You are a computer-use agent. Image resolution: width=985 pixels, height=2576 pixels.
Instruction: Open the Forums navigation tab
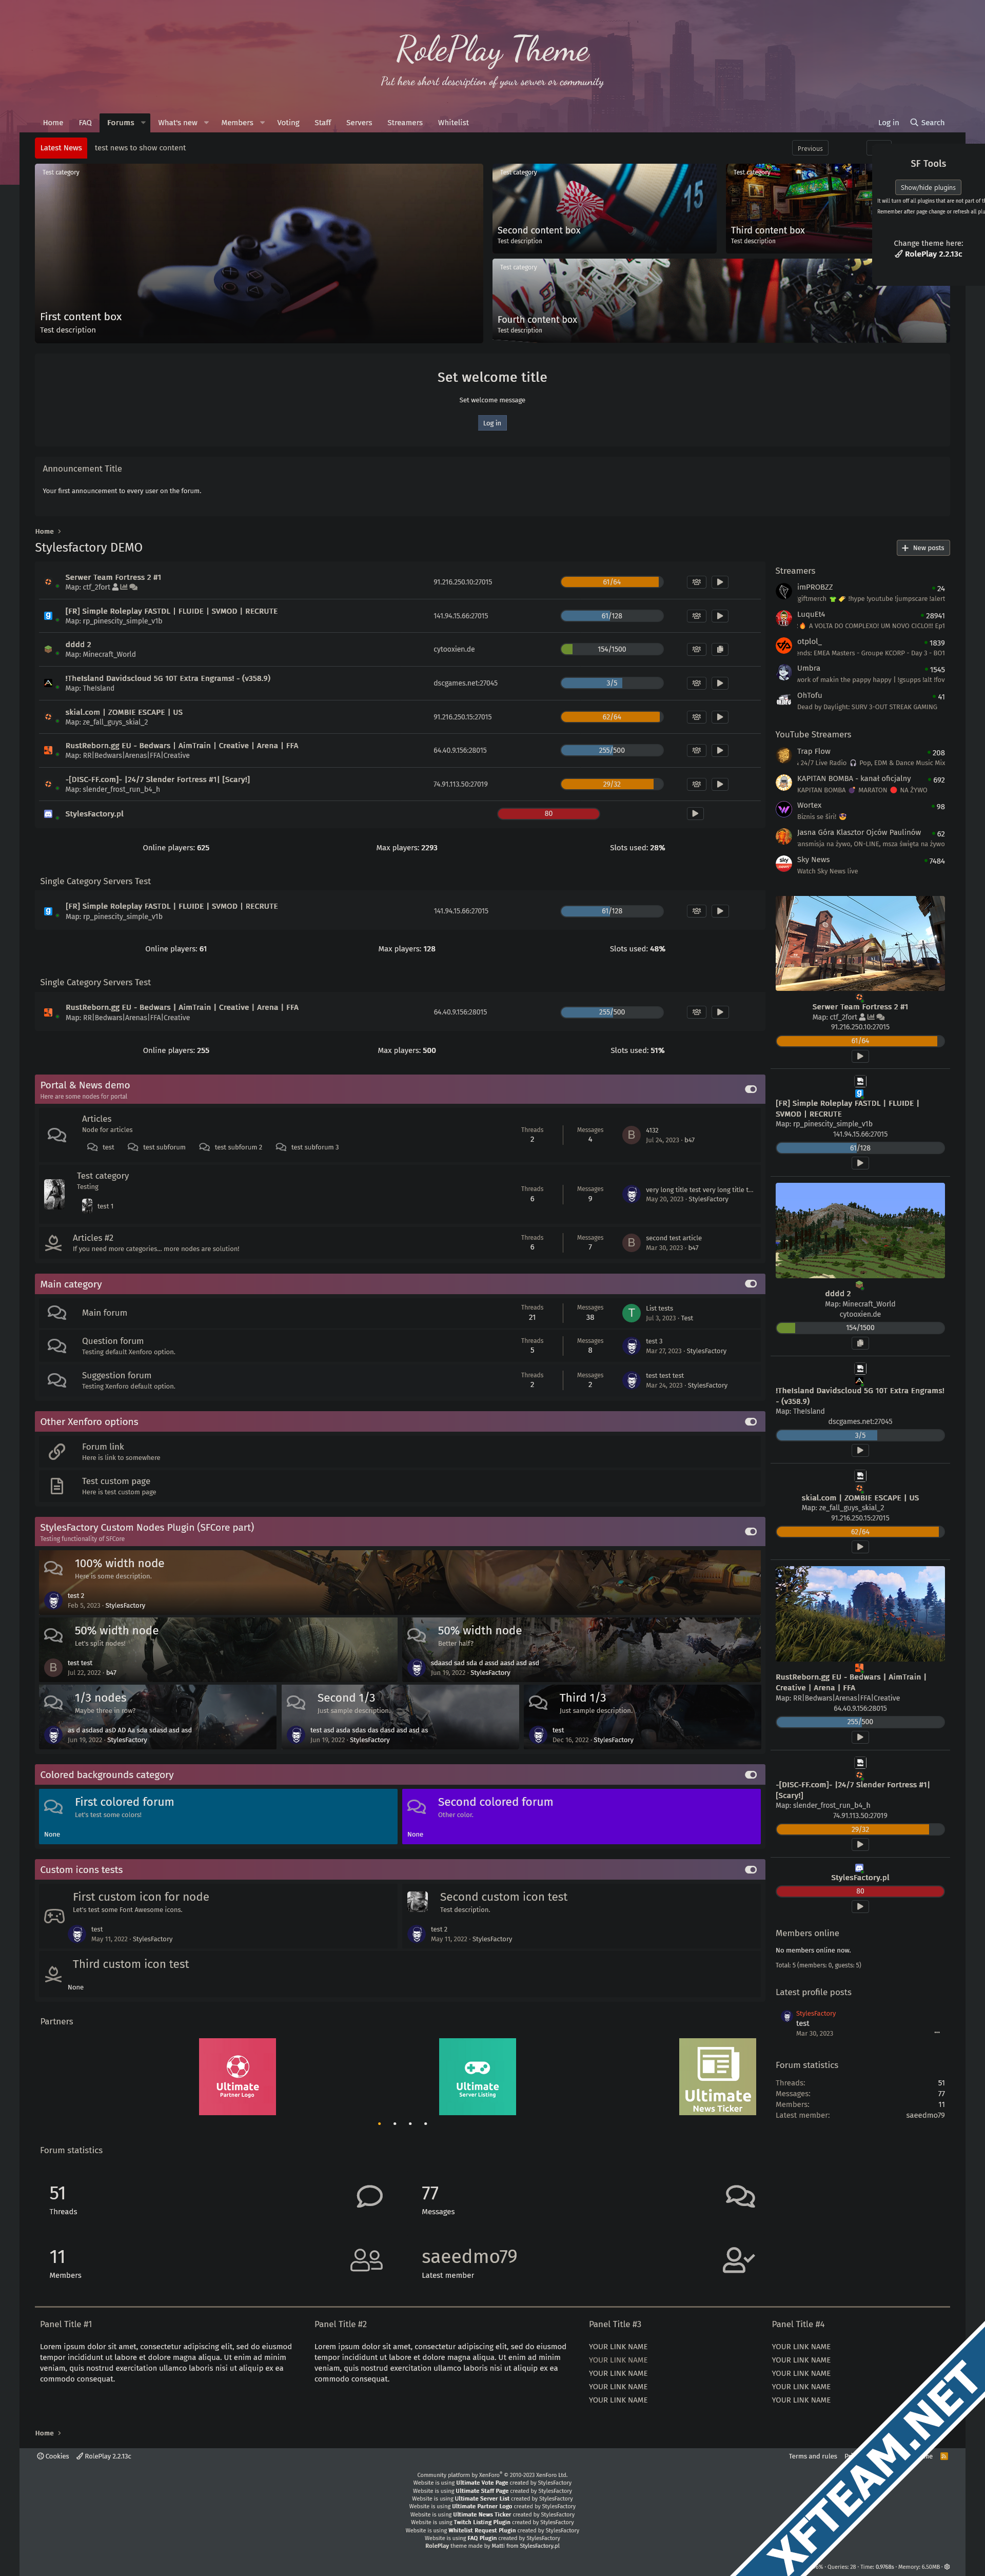point(120,123)
